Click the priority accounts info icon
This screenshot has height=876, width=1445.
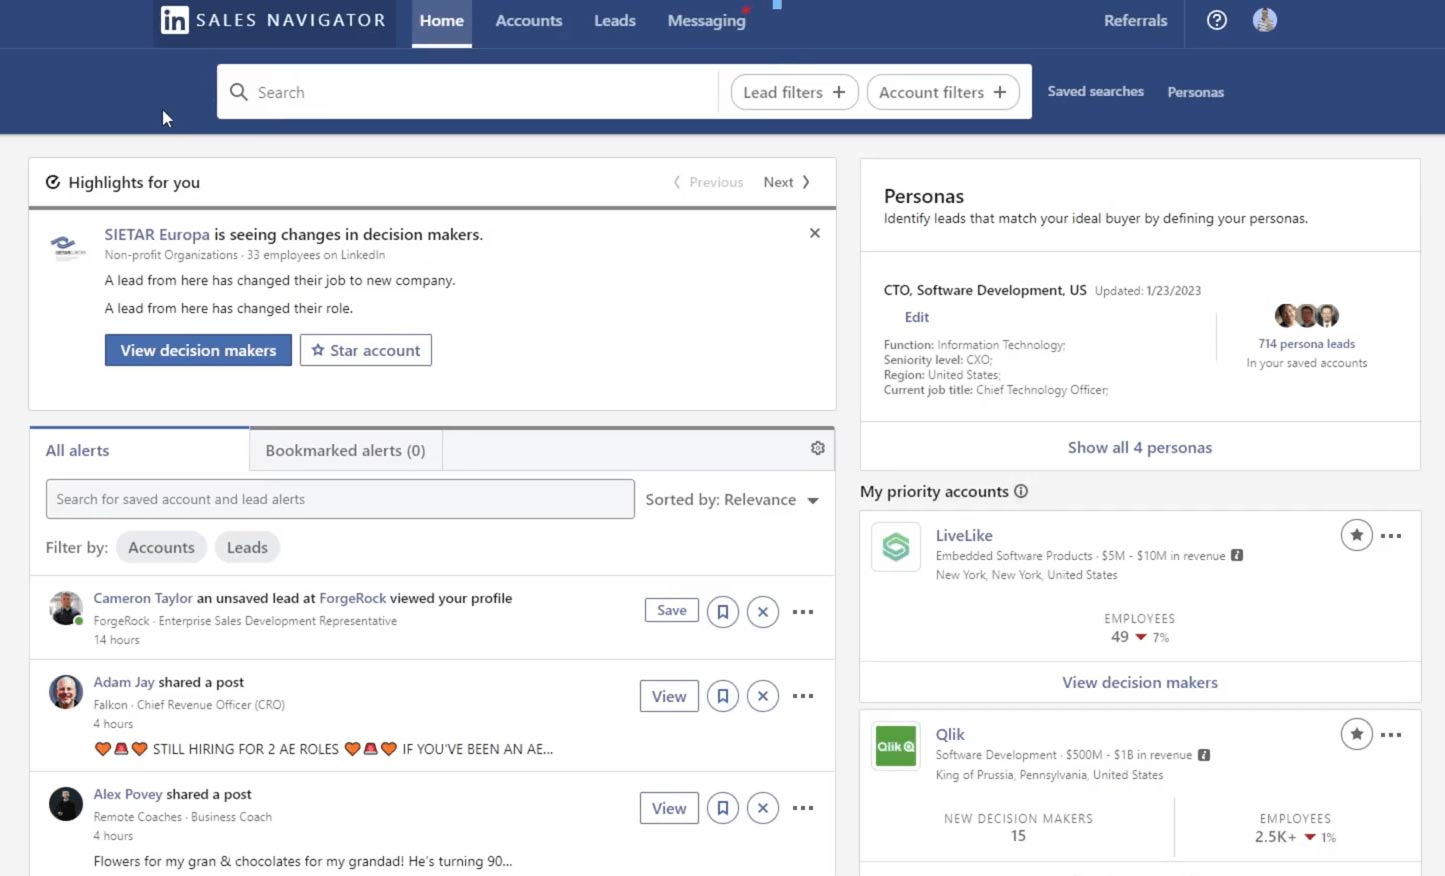click(1021, 491)
